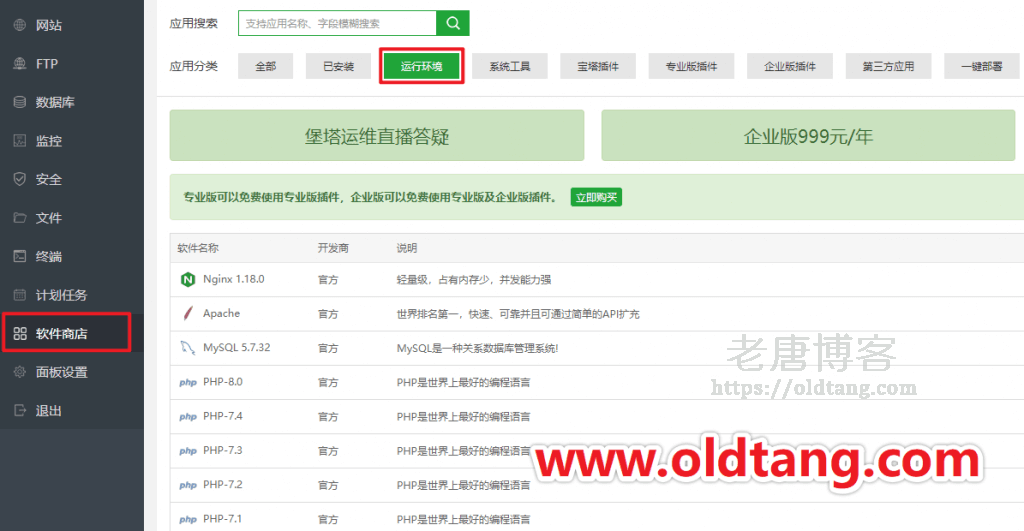Click the 安全 shield icon in sidebar

tap(20, 179)
